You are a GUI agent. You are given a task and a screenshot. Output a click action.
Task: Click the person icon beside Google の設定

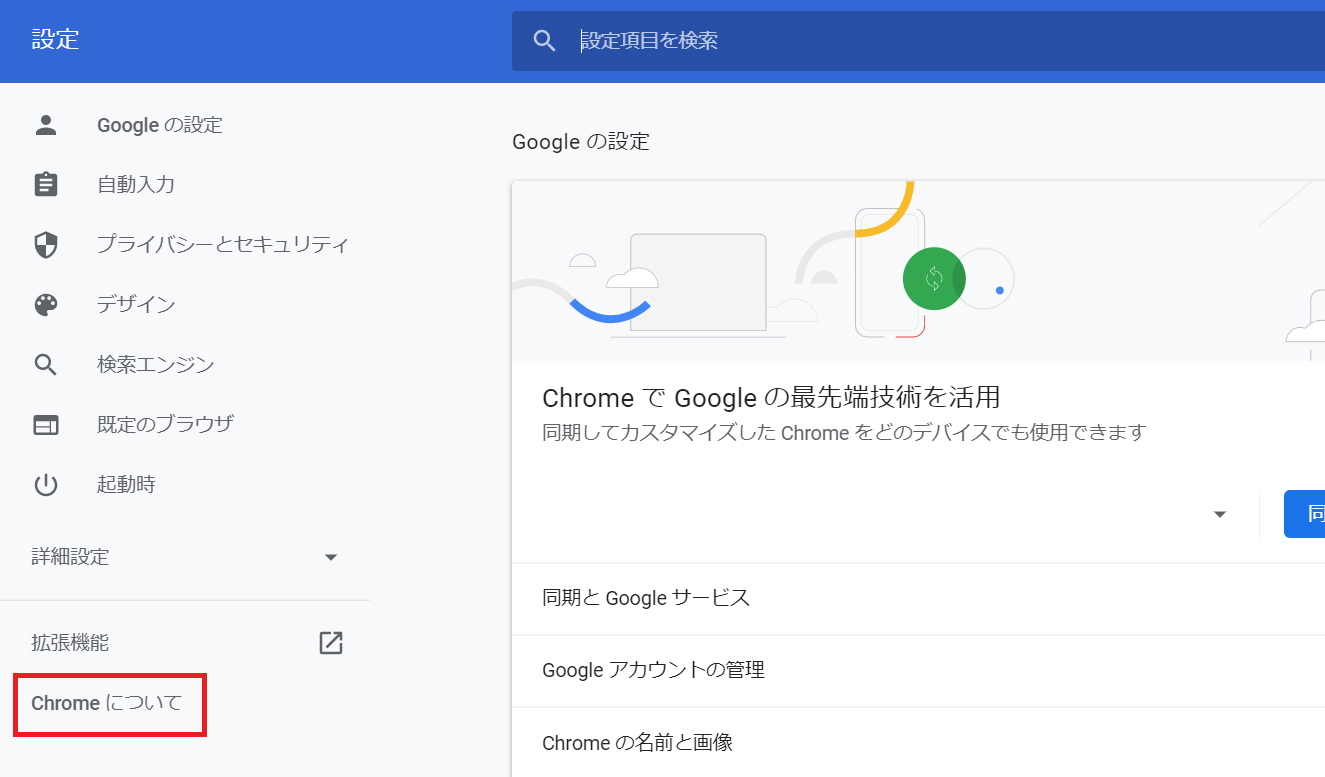(46, 125)
